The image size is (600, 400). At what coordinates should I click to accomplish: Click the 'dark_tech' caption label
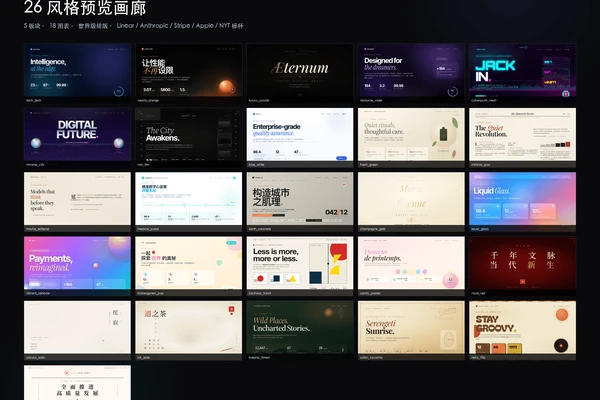click(33, 101)
